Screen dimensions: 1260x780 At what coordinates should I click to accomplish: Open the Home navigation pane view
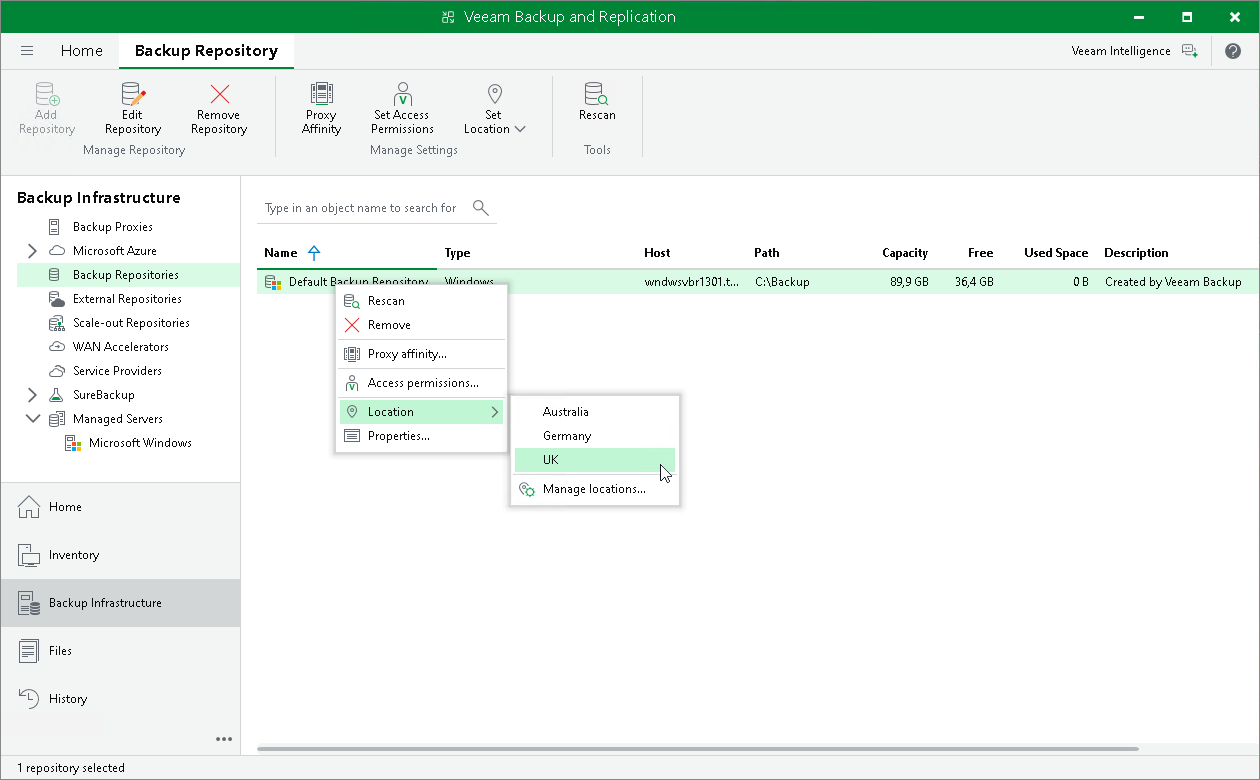[120, 507]
